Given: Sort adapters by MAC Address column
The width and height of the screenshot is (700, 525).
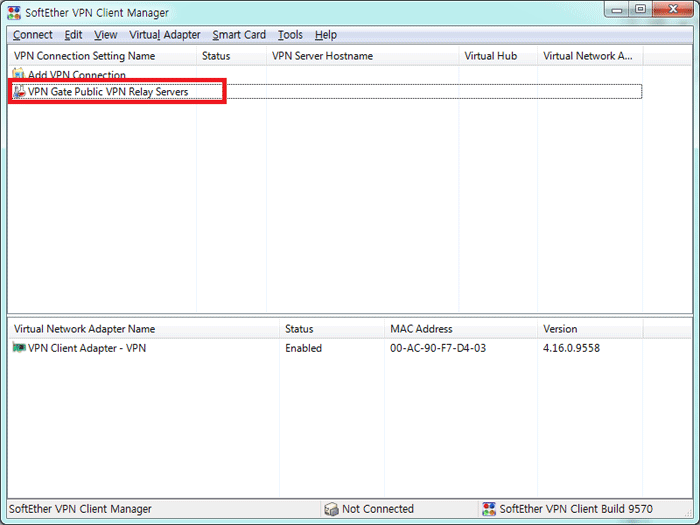Looking at the screenshot, I should (x=421, y=329).
